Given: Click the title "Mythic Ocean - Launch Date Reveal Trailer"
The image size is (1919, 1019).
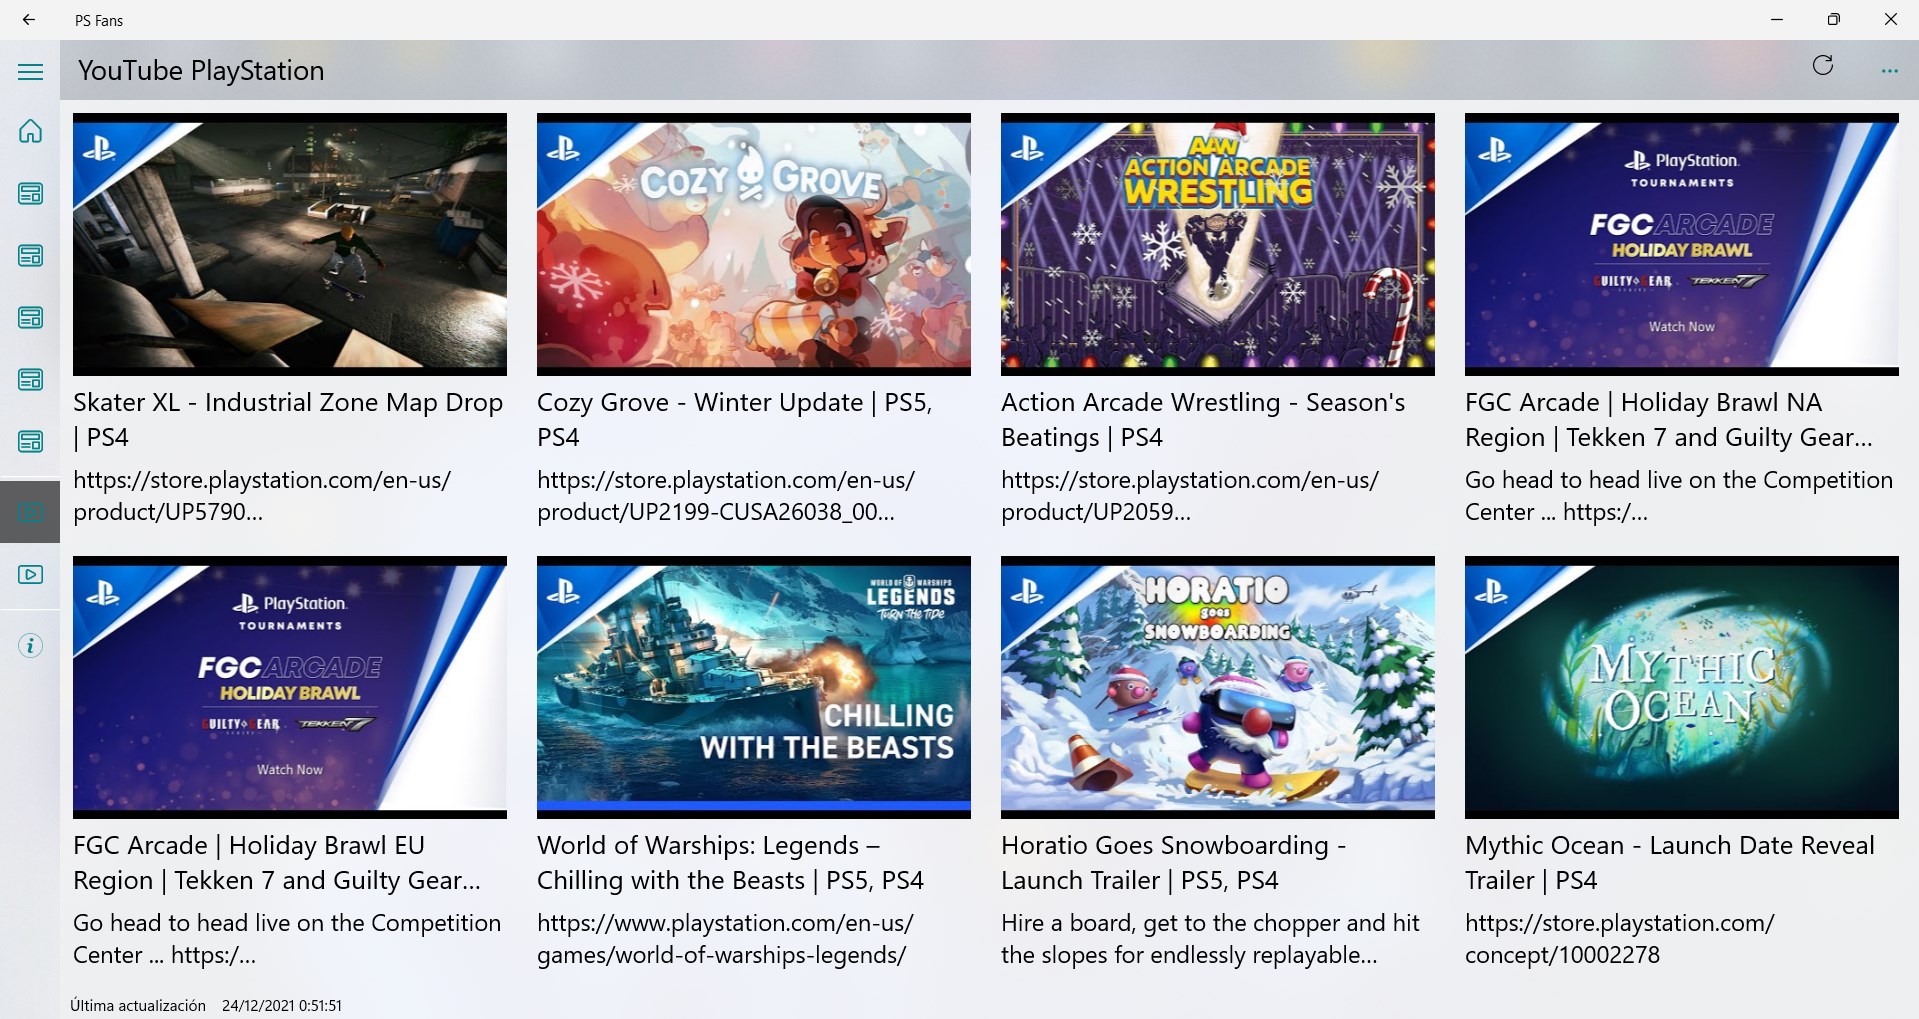Looking at the screenshot, I should coord(1670,863).
